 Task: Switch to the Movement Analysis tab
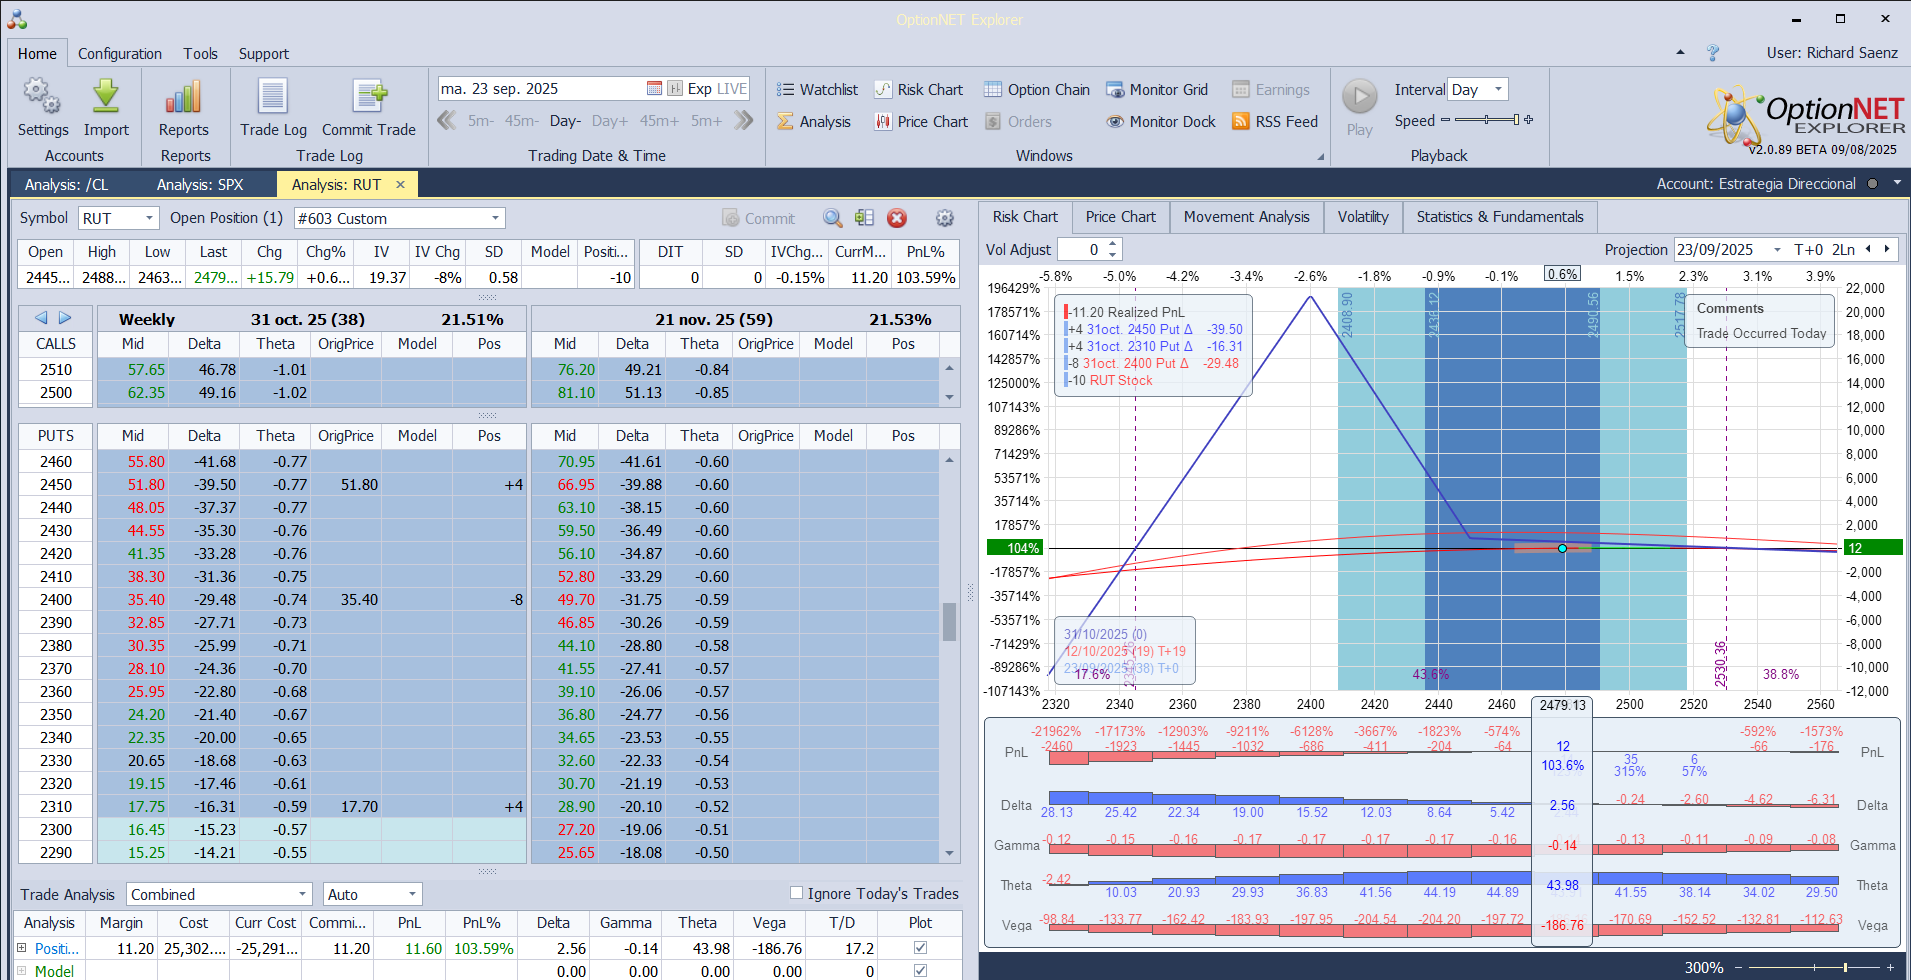tap(1246, 217)
